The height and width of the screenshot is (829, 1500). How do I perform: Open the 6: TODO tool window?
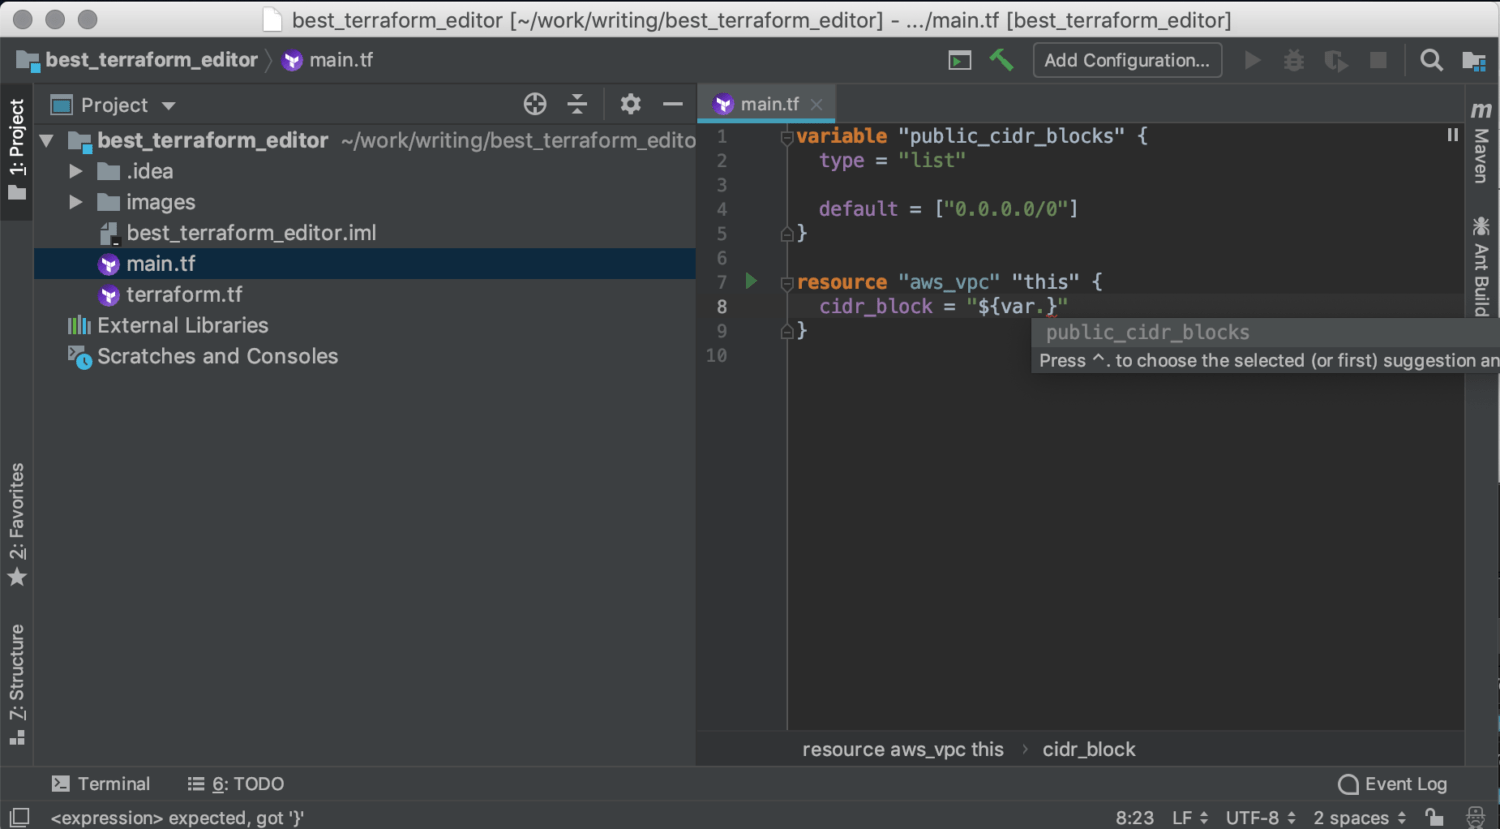(236, 784)
